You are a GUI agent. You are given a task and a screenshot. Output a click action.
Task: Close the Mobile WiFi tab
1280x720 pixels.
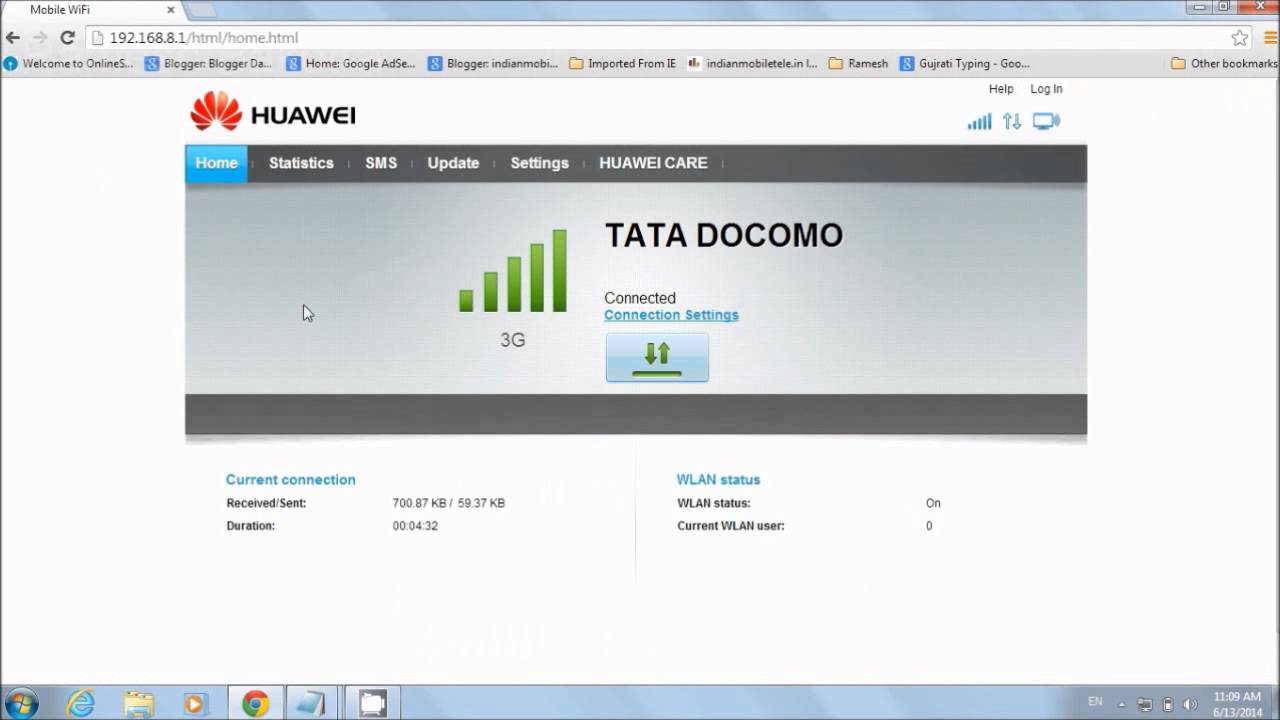(x=170, y=10)
